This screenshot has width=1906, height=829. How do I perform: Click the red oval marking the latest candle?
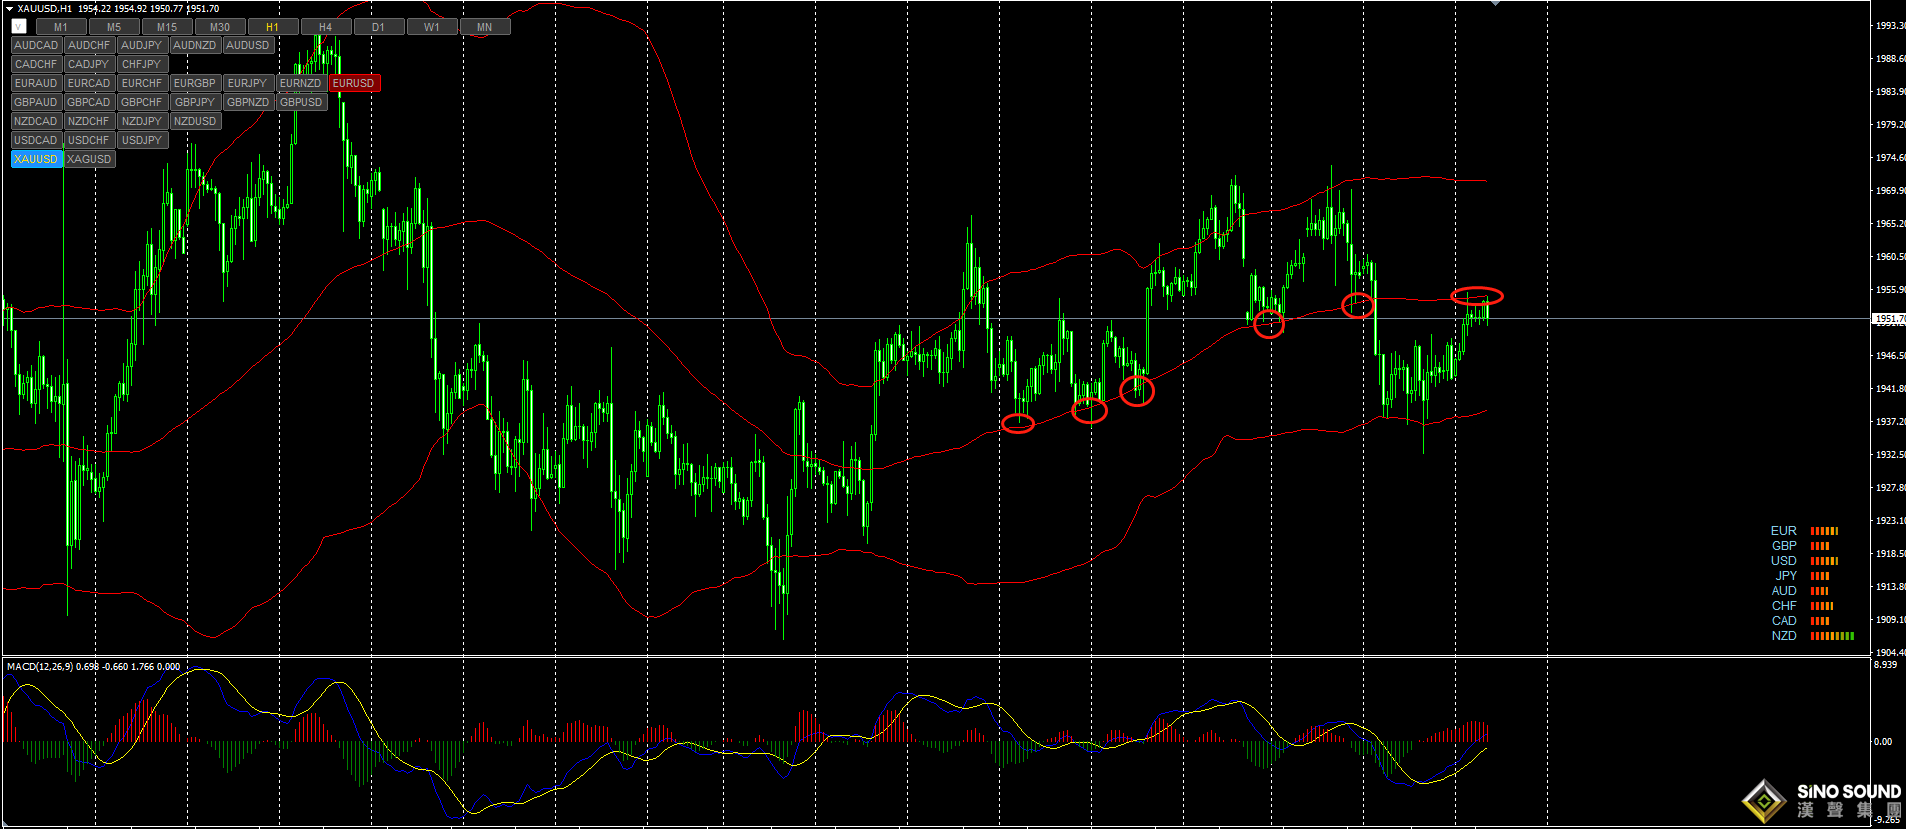(1477, 296)
